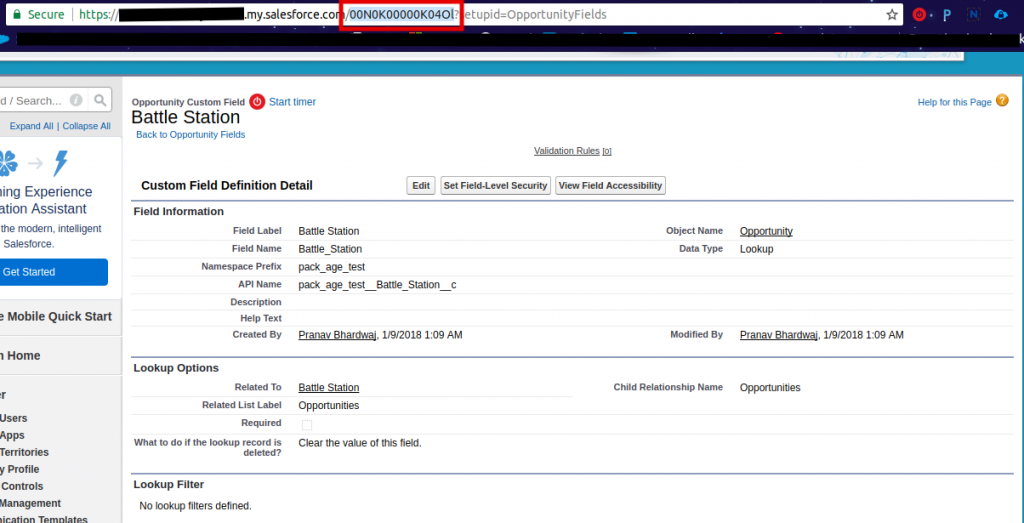This screenshot has height=523, width=1024.
Task: Click the red Start timer power icon
Action: coord(257,102)
